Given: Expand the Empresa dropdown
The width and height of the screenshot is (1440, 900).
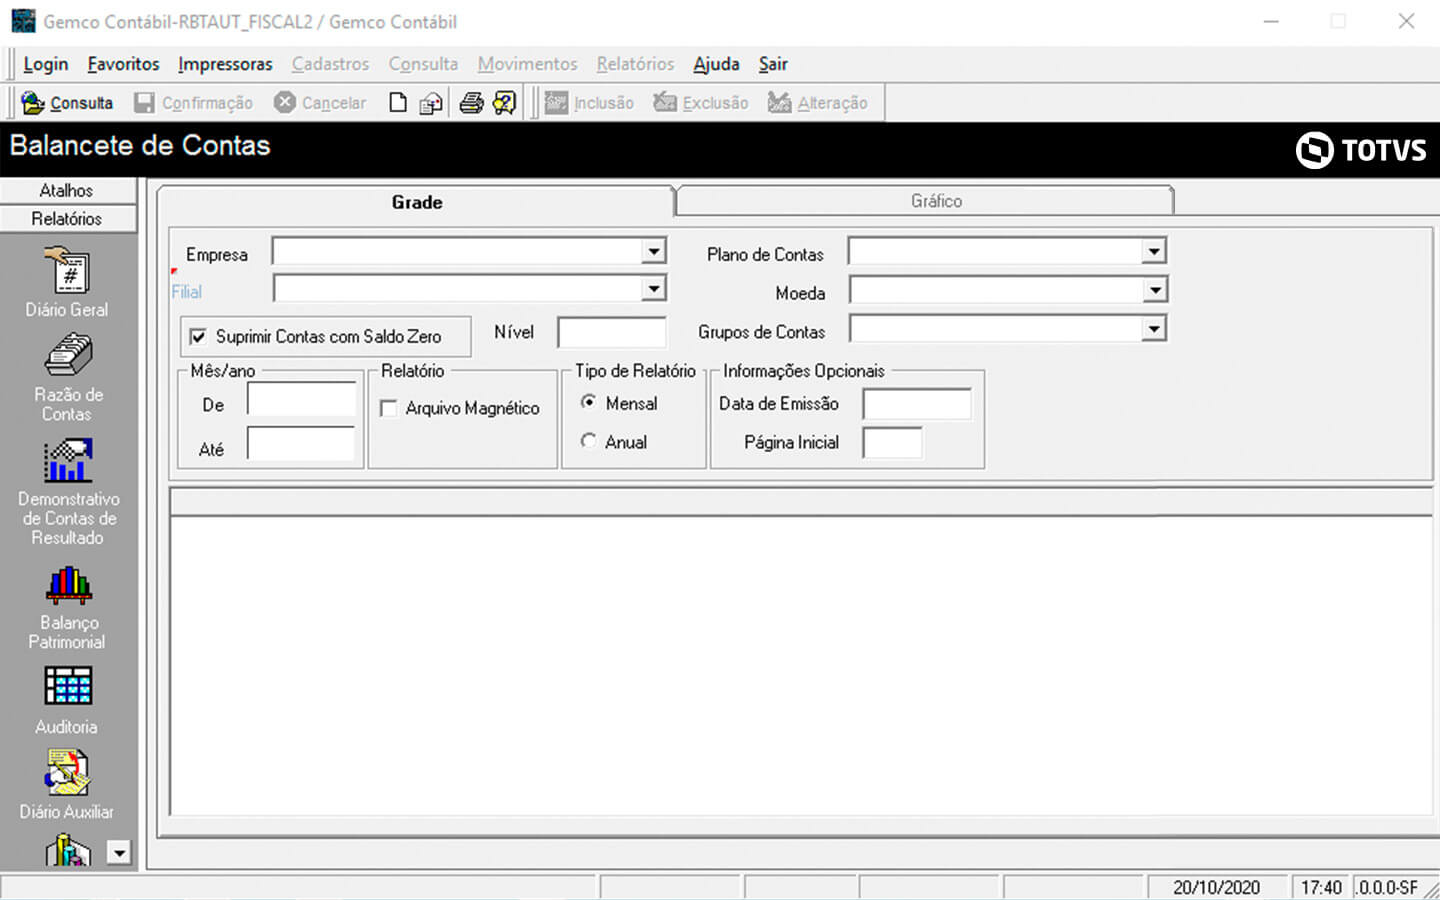Looking at the screenshot, I should pos(653,251).
